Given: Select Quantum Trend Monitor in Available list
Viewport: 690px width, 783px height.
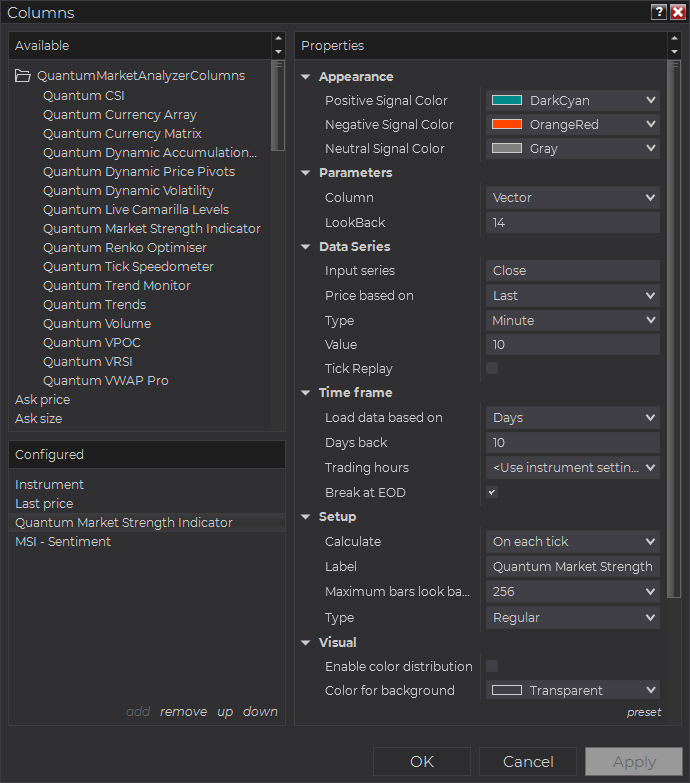Looking at the screenshot, I should [117, 286].
